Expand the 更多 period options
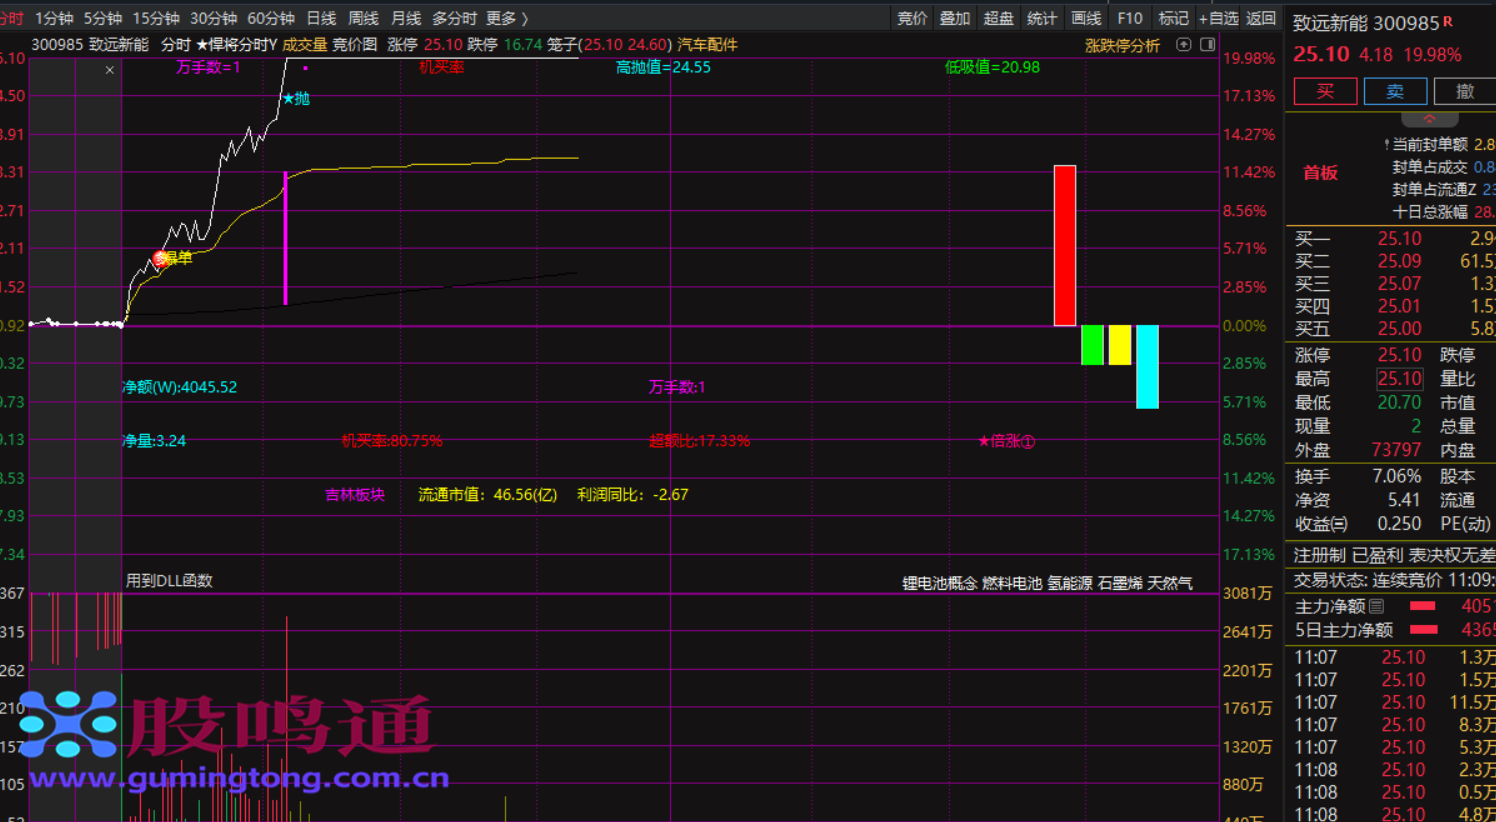1496x822 pixels. point(506,18)
